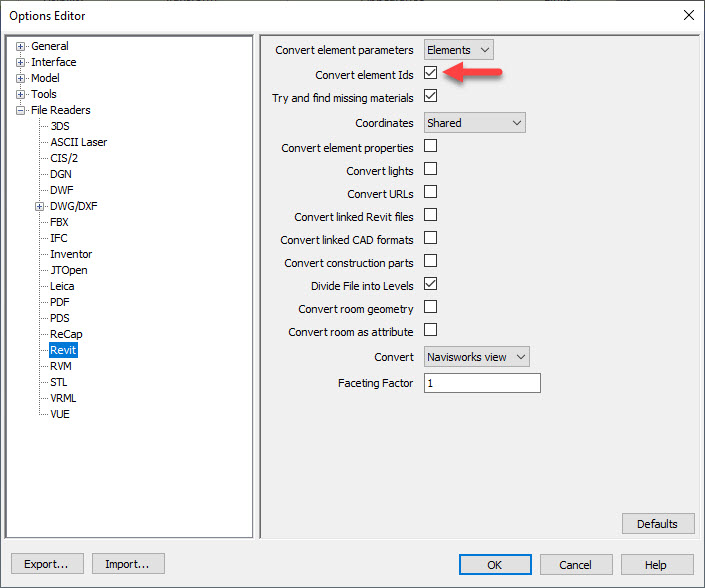Enable Convert room geometry checkbox
This screenshot has height=588, width=705.
coord(431,307)
